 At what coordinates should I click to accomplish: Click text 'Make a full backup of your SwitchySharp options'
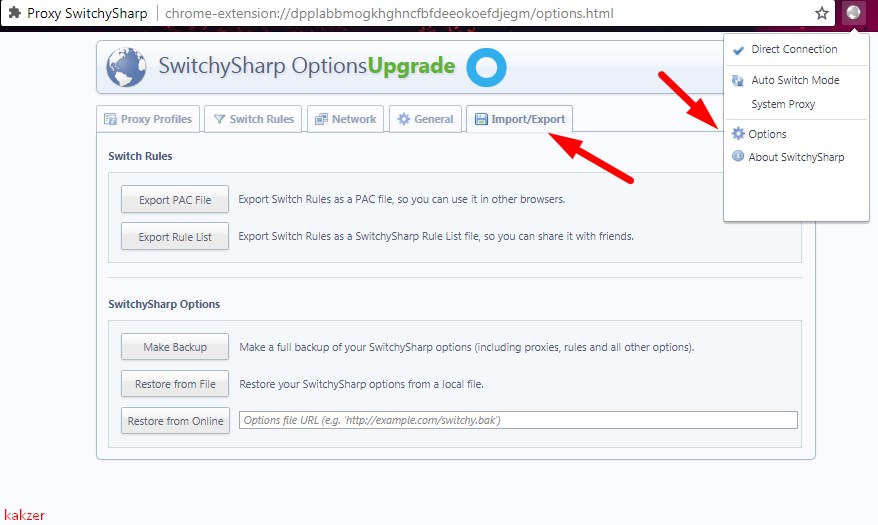tap(355, 347)
